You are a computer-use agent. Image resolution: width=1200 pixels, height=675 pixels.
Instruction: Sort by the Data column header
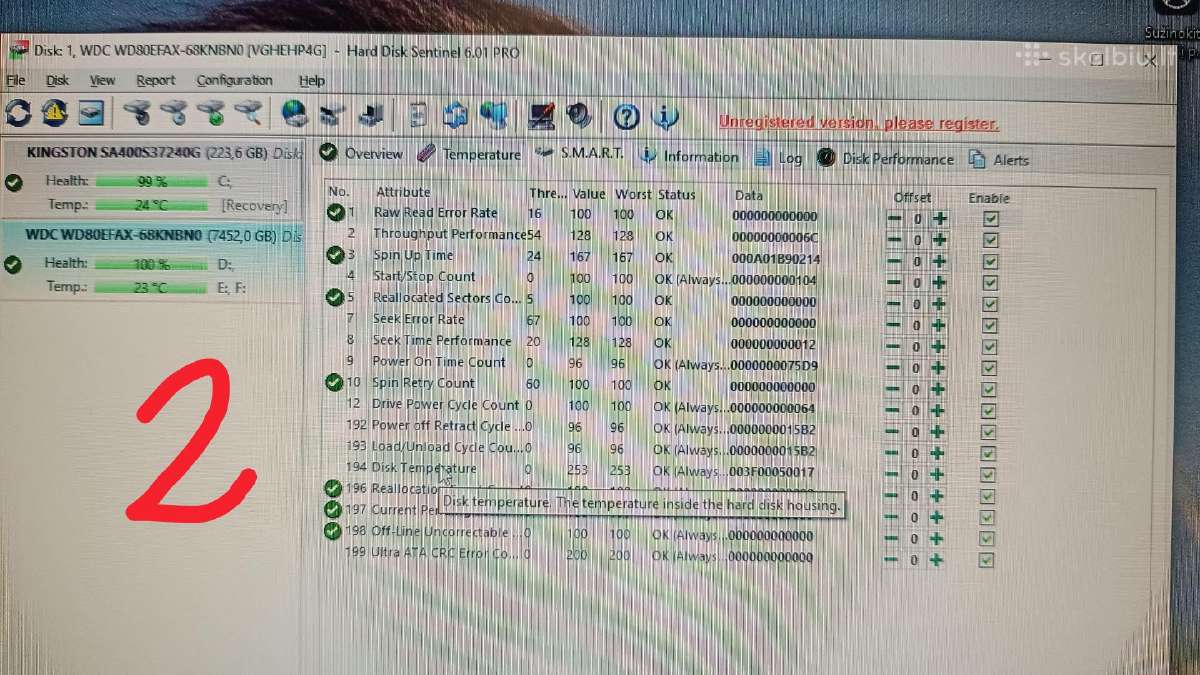(x=748, y=195)
